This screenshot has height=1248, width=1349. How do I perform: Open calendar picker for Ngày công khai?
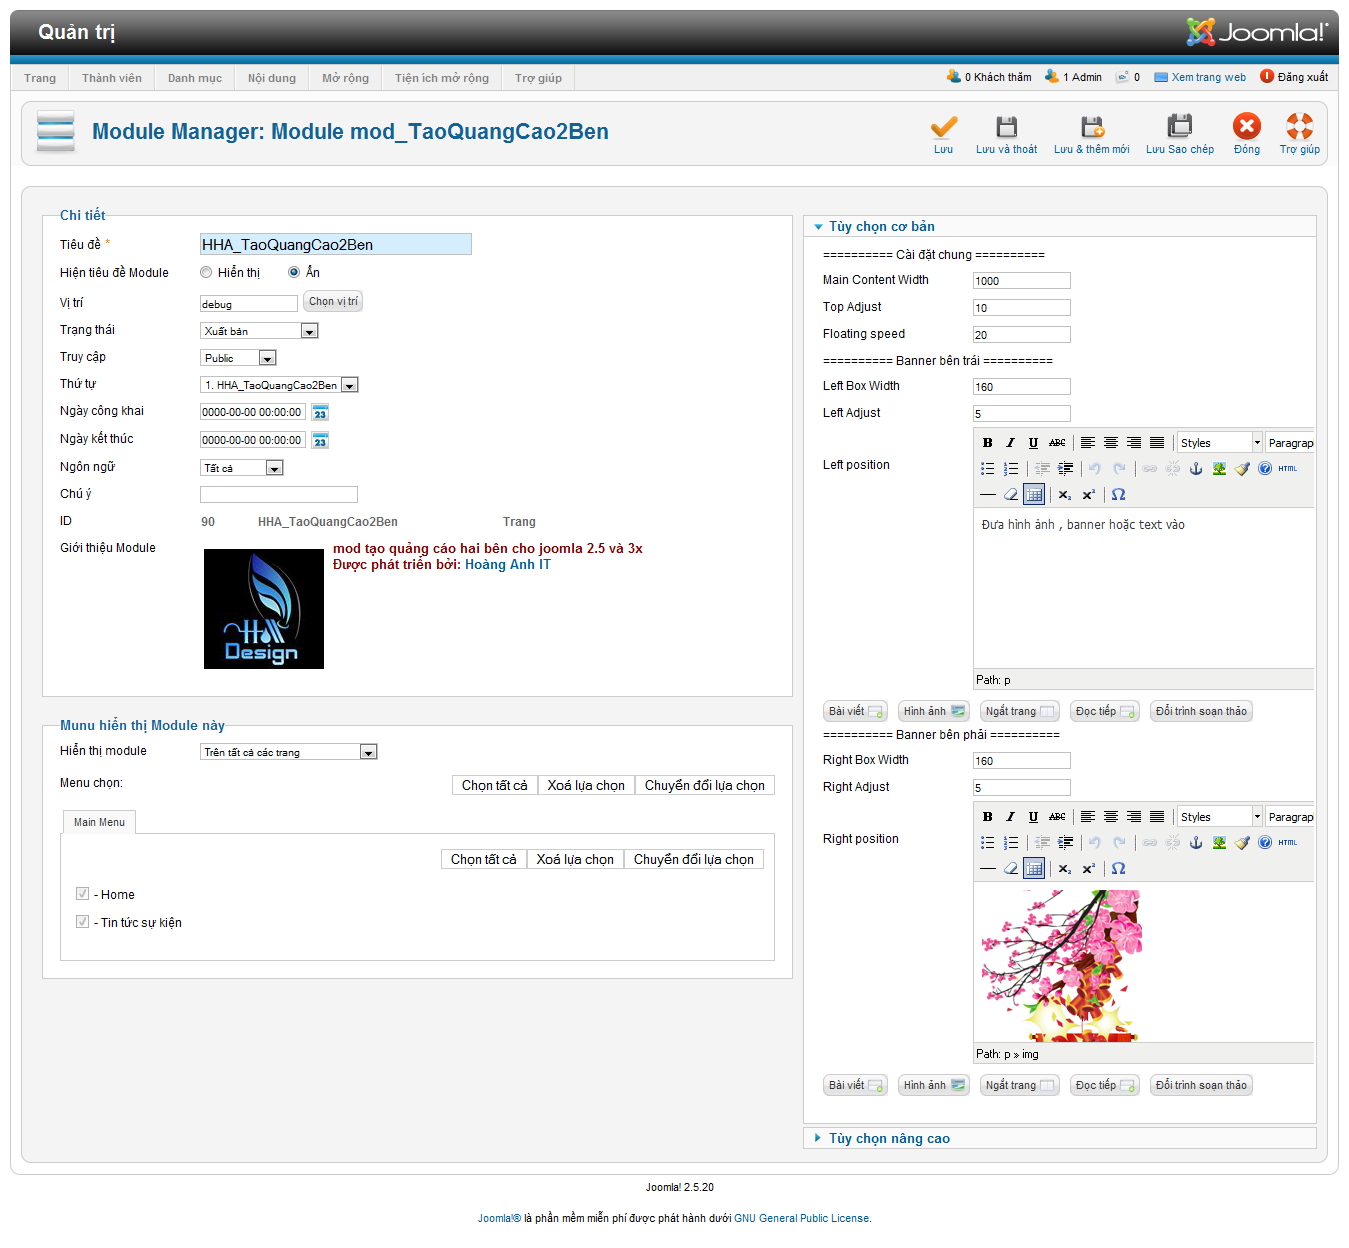tap(320, 413)
